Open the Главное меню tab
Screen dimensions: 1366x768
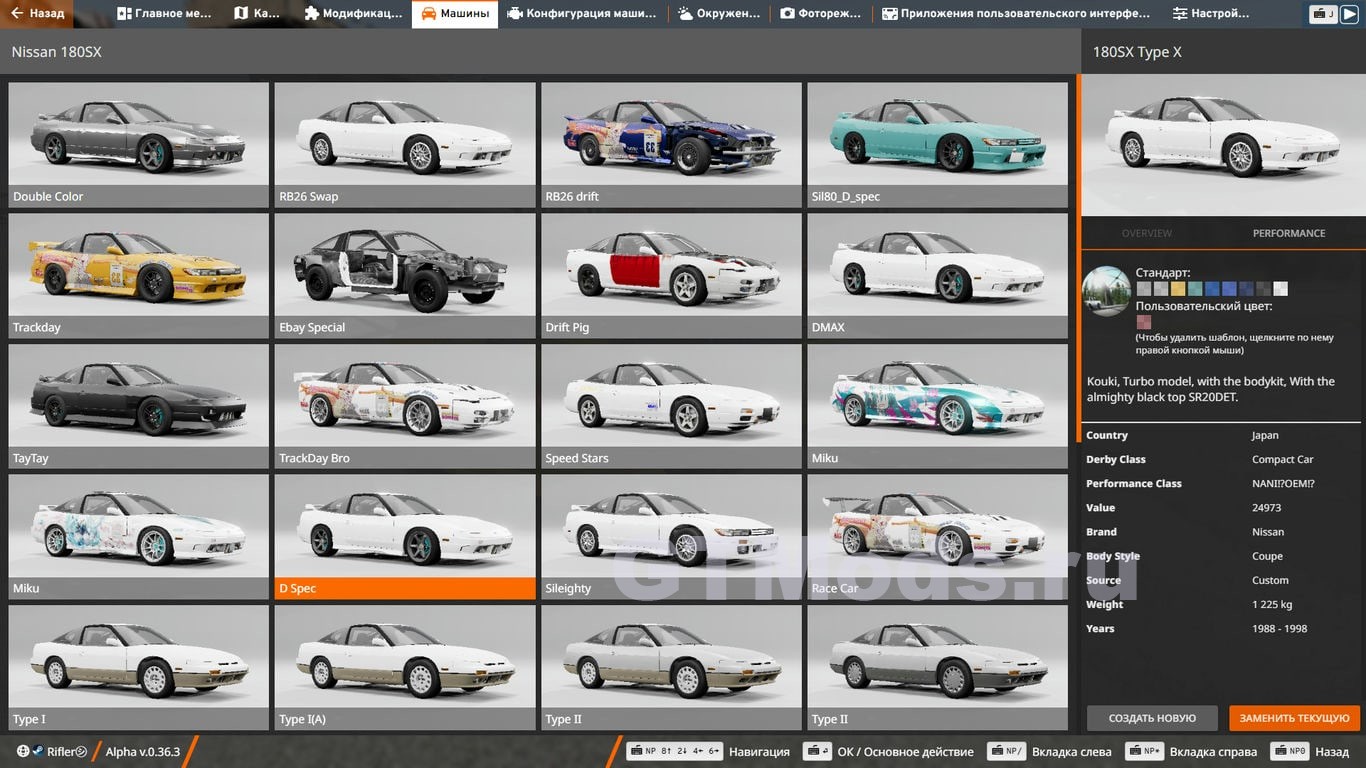click(164, 14)
